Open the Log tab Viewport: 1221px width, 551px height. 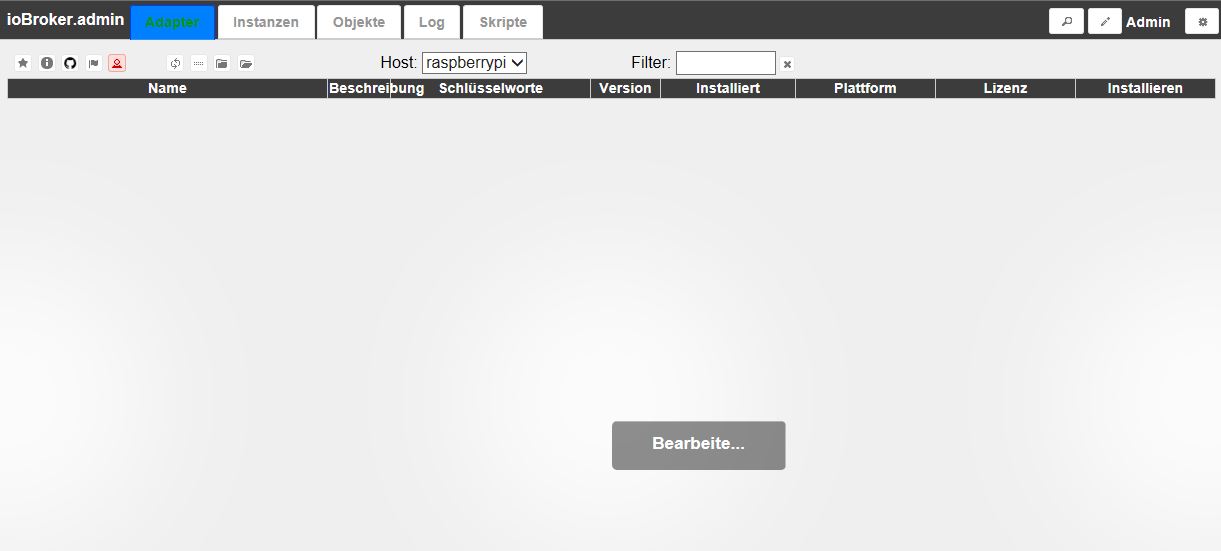click(432, 22)
